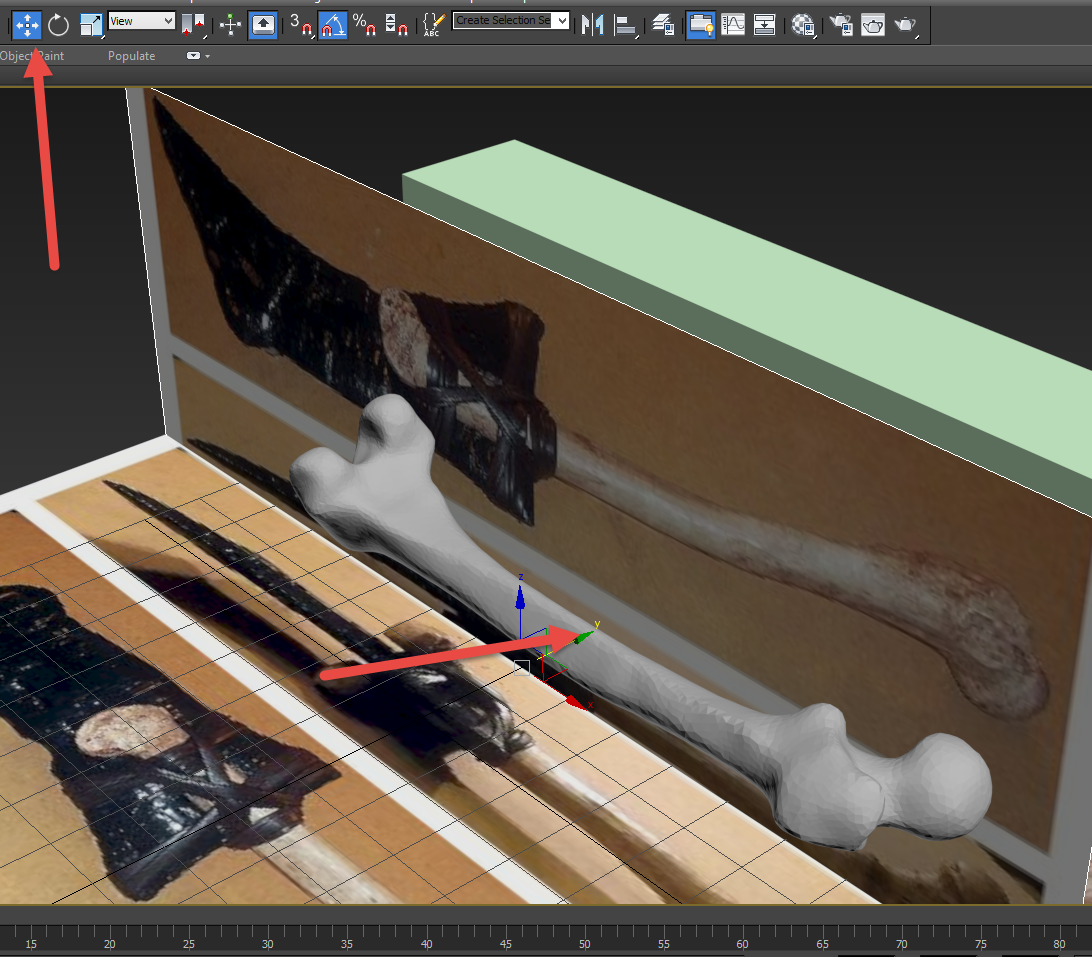Screen dimensions: 1092x957
Task: Enable the Select and Manipulate tool
Action: (x=231, y=25)
